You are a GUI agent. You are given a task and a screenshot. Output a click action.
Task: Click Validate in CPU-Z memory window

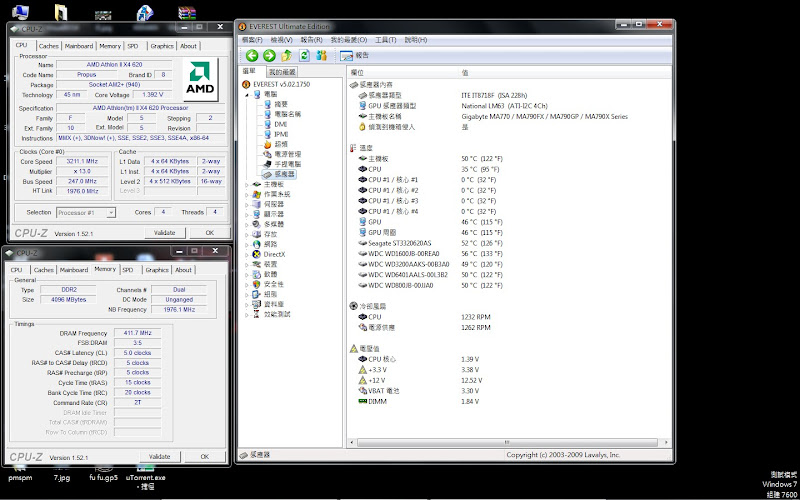click(159, 457)
